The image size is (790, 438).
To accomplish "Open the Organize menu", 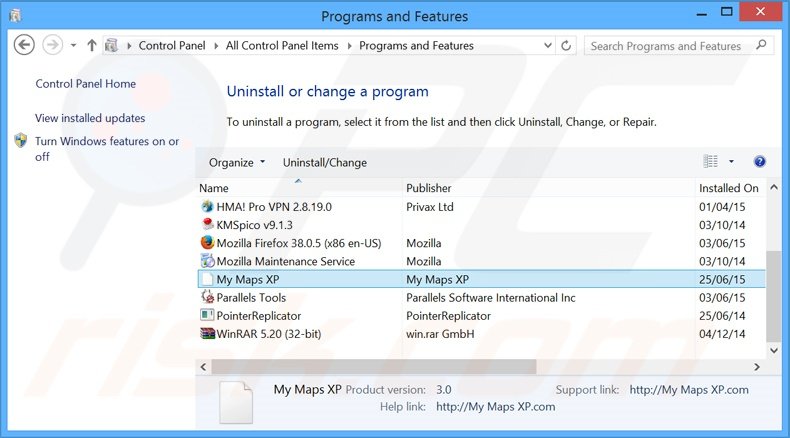I will click(237, 162).
